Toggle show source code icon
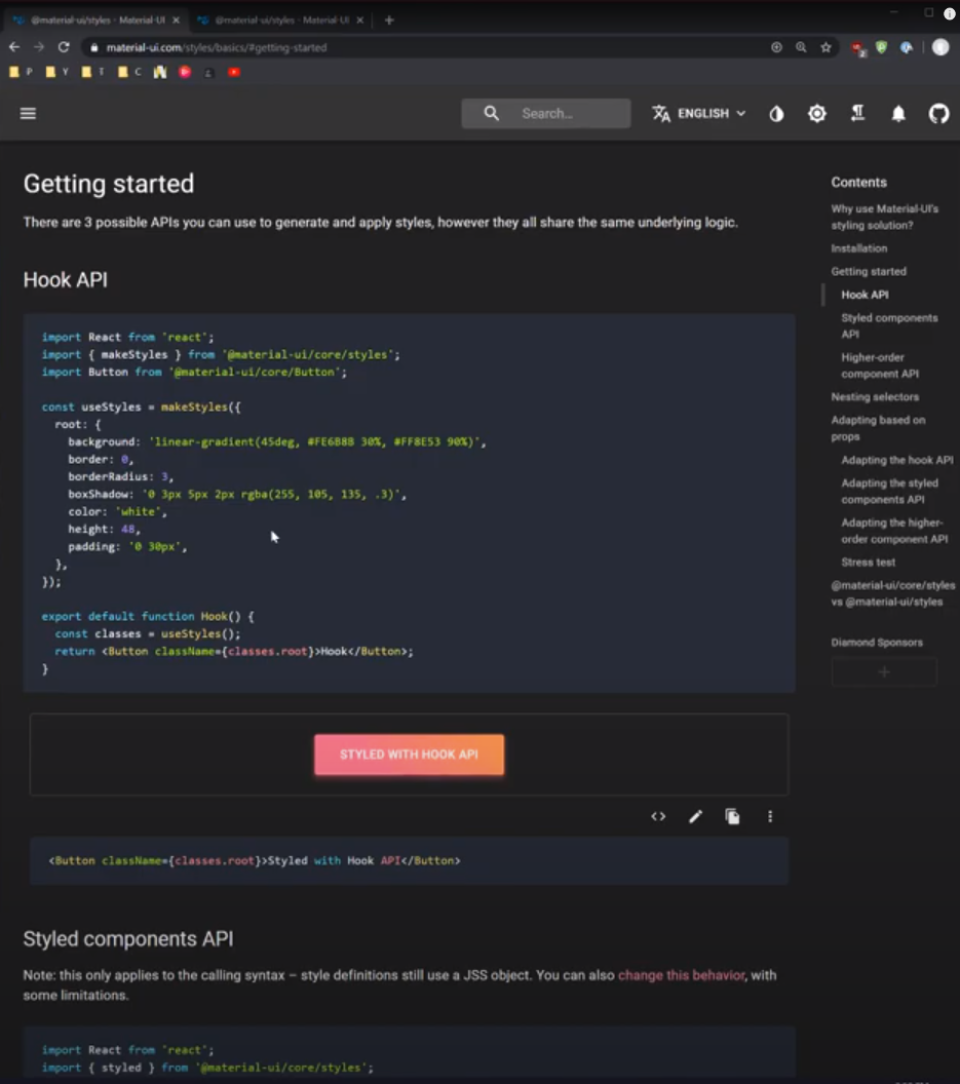The image size is (960, 1084). coord(658,816)
